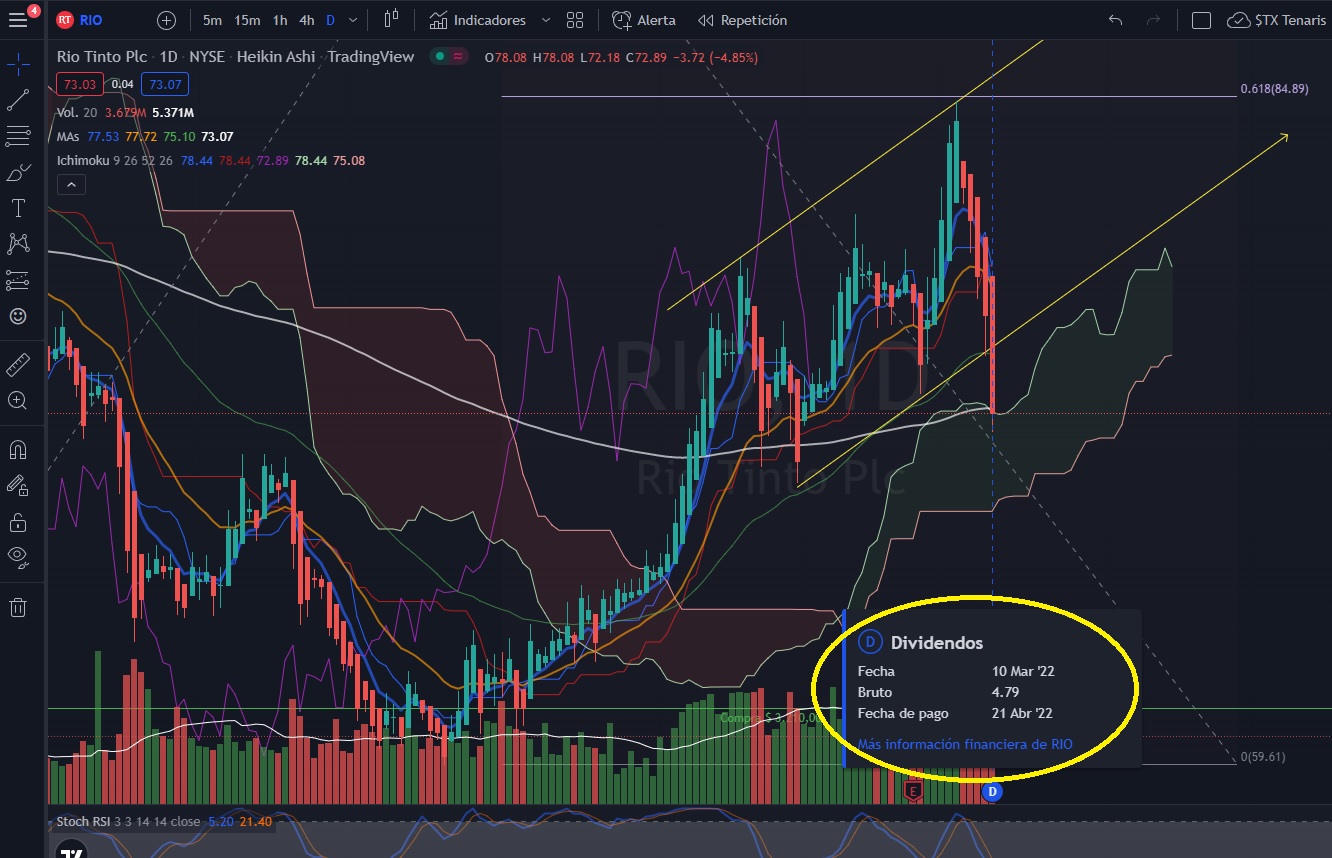Screen dimensions: 1332x858
Task: Click the market status indicator pill
Action: (449, 57)
